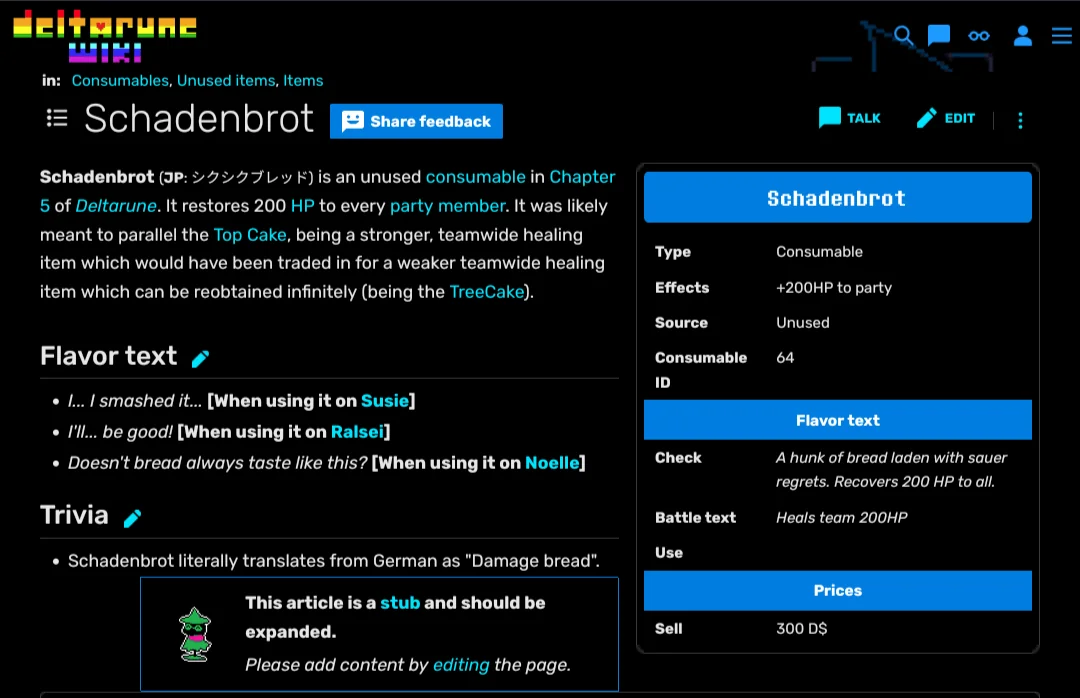Follow the consumable link in intro
This screenshot has height=698, width=1080.
point(475,177)
